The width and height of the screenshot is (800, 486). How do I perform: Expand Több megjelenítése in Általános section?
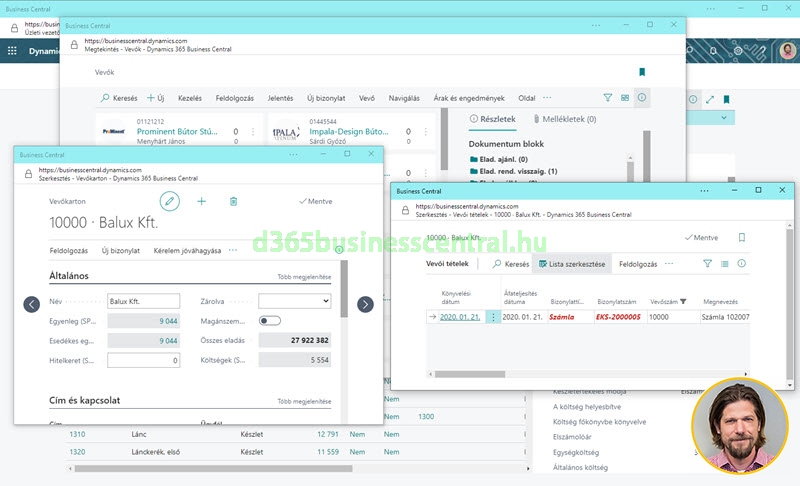point(304,277)
